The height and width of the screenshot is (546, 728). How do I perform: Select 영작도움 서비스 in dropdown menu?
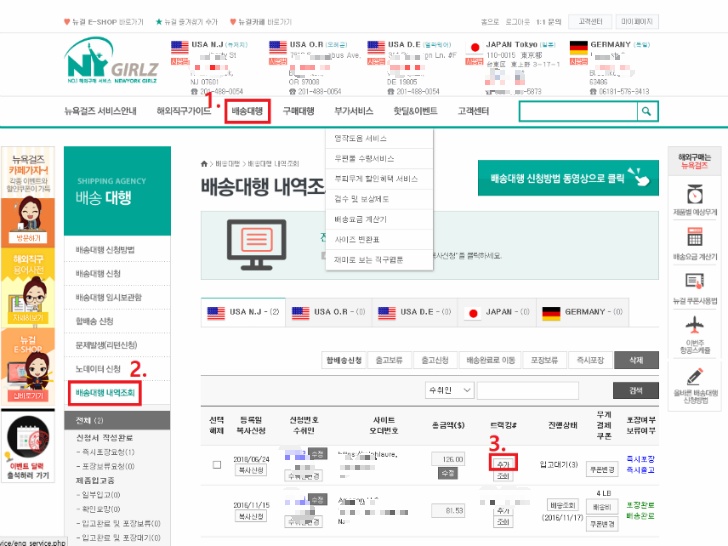coord(379,138)
